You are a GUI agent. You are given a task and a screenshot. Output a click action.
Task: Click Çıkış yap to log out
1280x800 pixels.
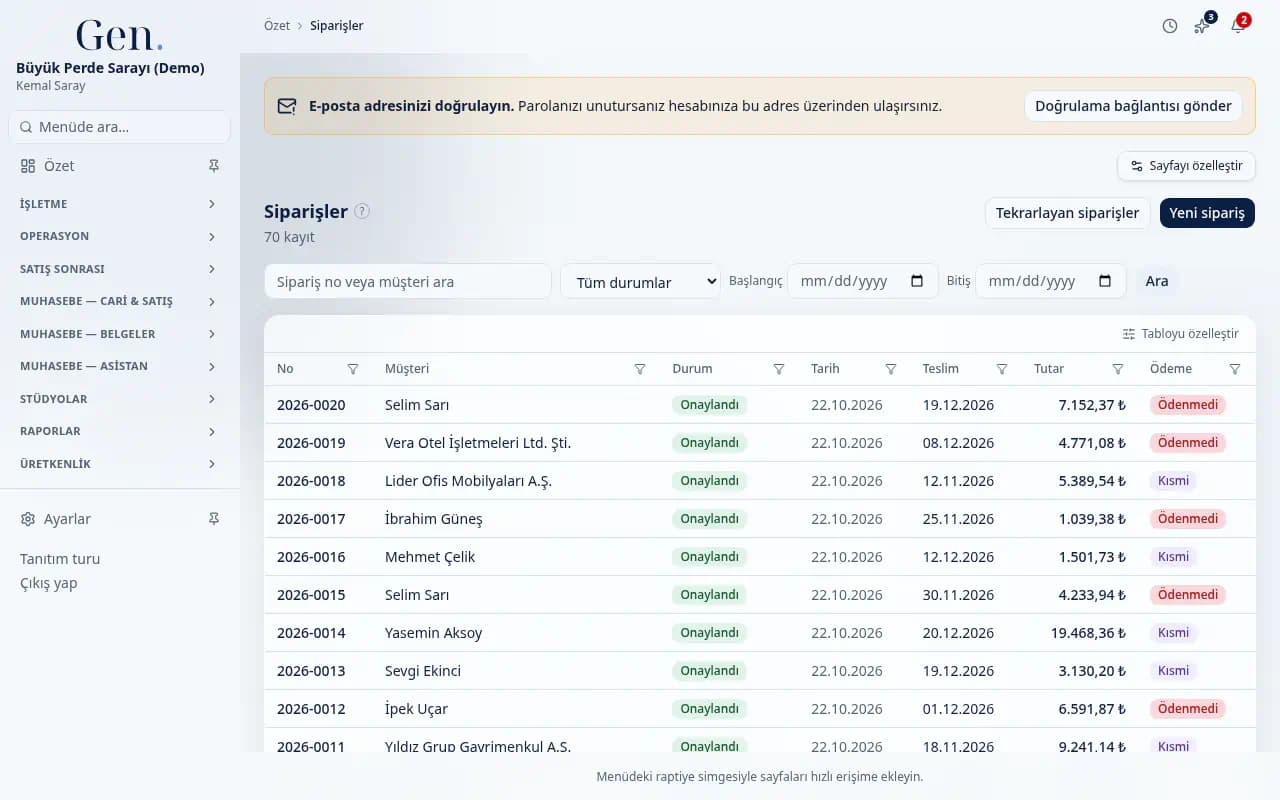[48, 583]
